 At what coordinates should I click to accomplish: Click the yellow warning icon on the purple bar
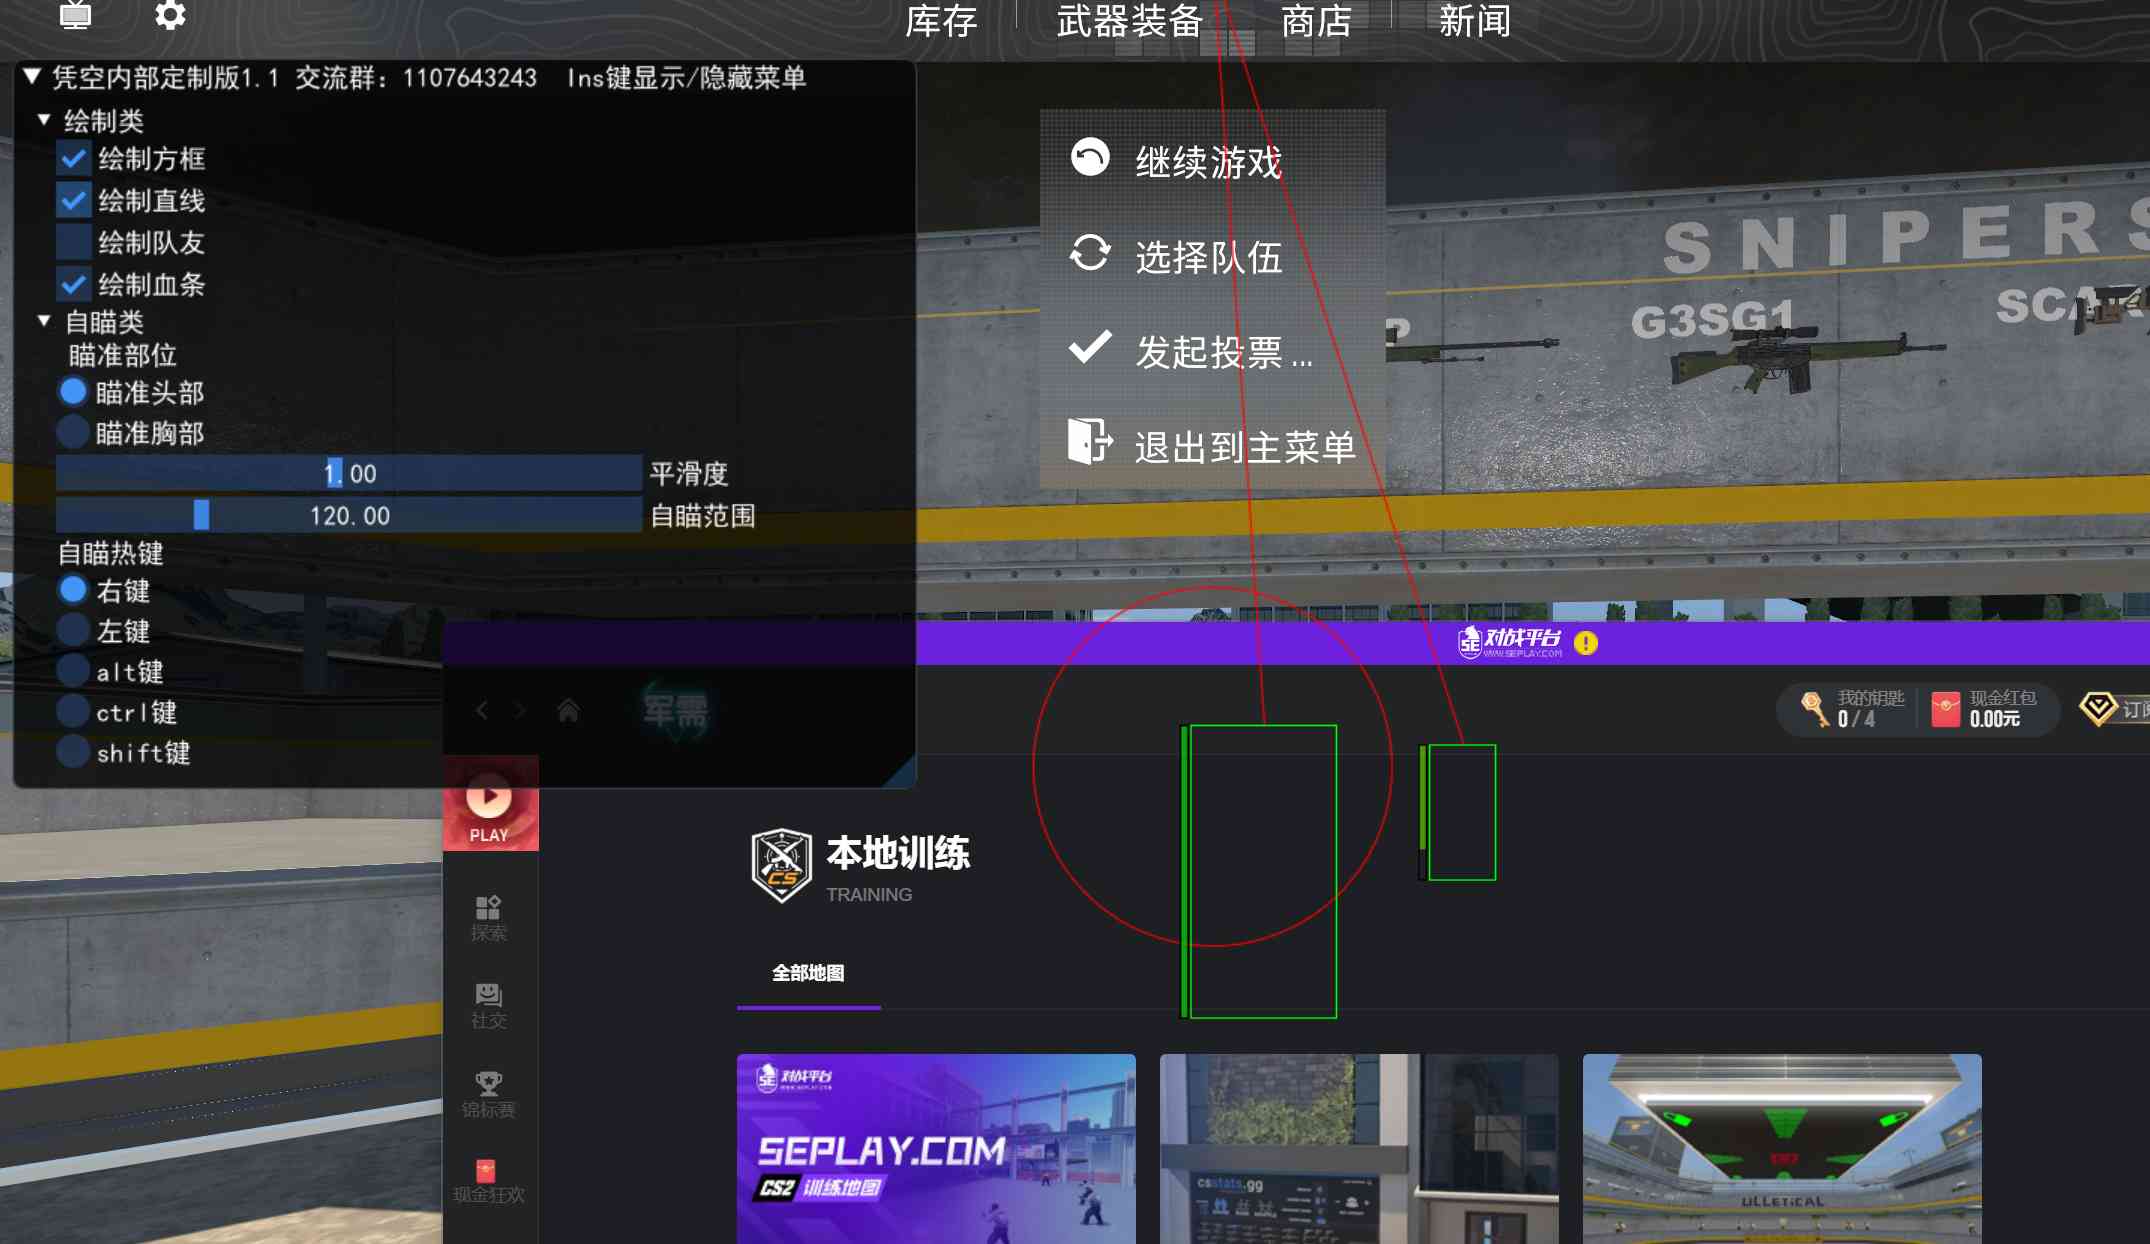pos(1586,643)
